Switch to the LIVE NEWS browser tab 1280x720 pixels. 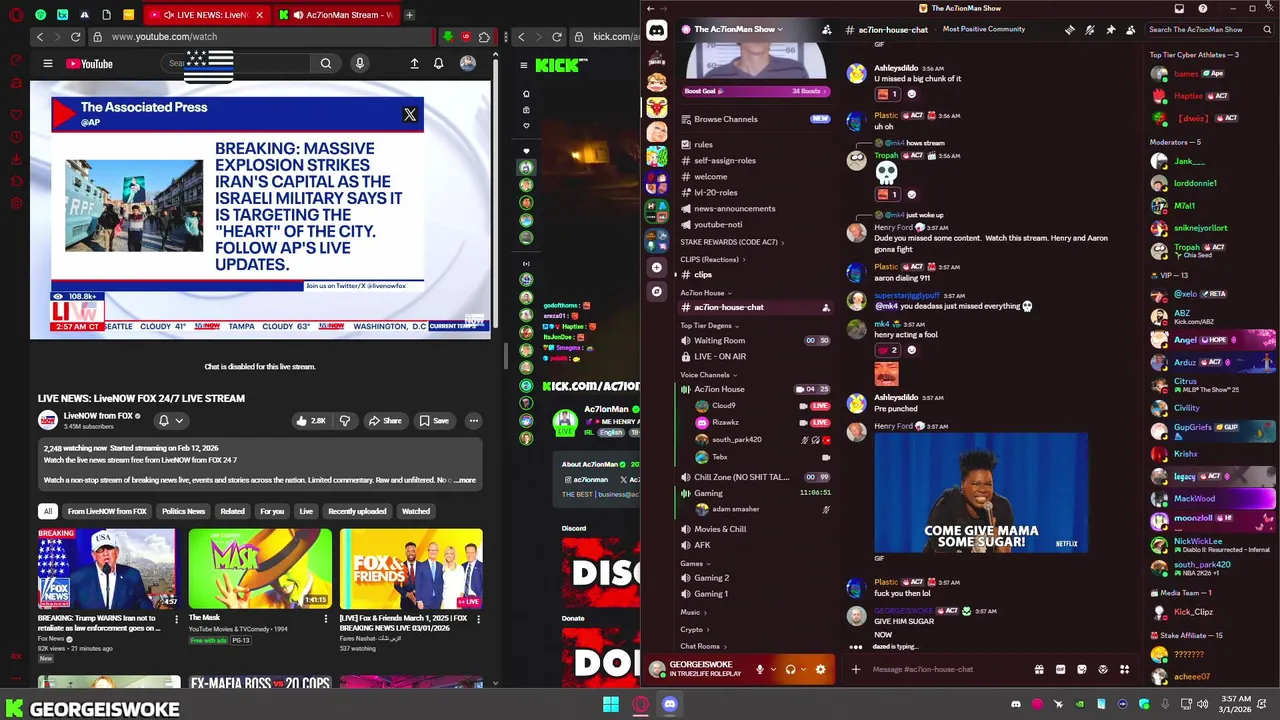(x=205, y=15)
